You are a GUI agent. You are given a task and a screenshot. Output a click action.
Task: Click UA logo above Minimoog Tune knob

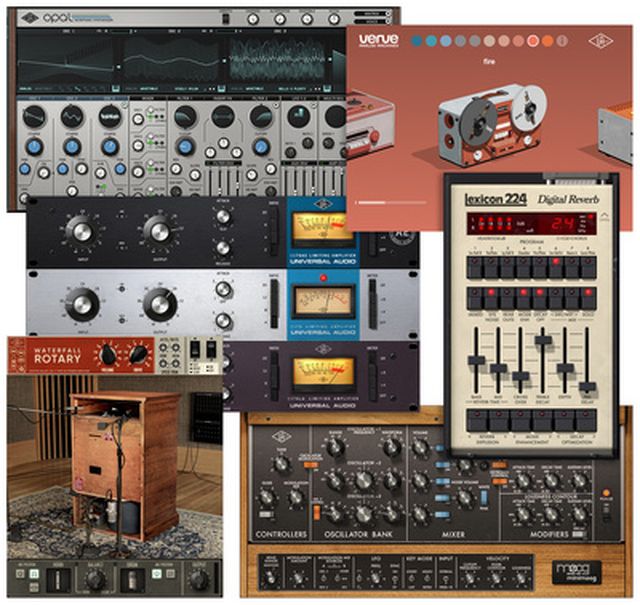tap(282, 436)
